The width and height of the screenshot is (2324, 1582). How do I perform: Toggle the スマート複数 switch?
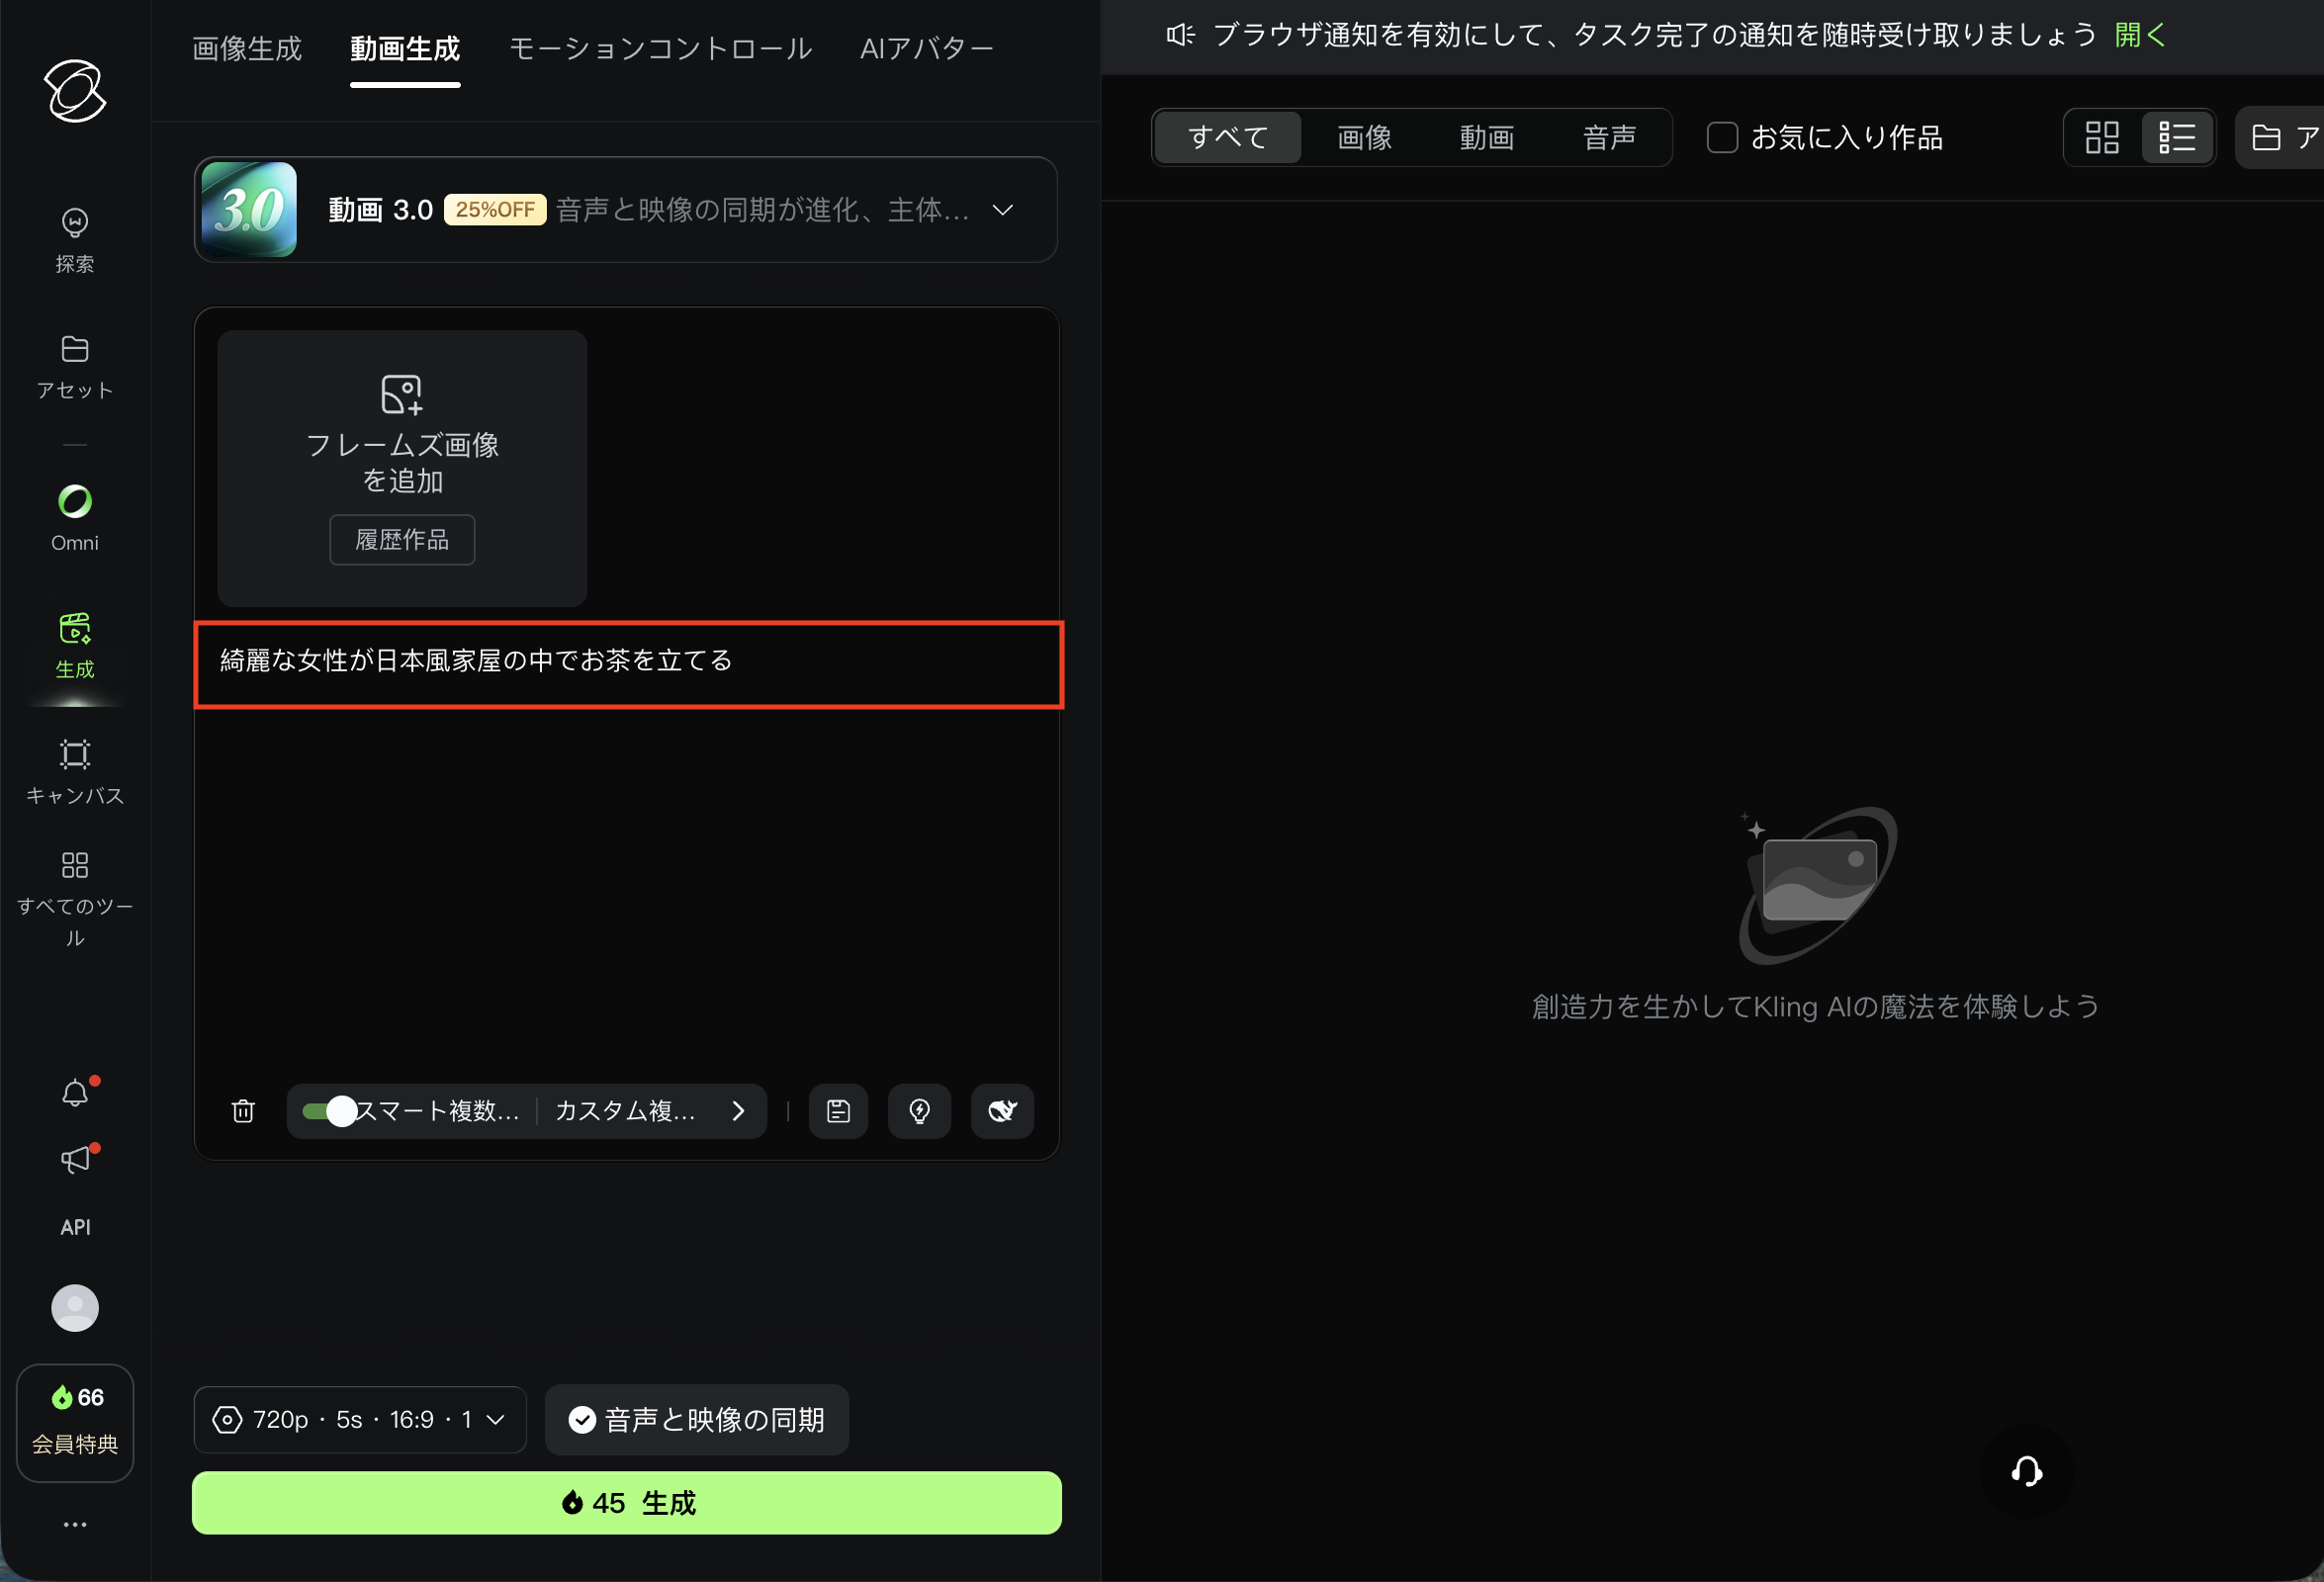pyautogui.click(x=330, y=1111)
